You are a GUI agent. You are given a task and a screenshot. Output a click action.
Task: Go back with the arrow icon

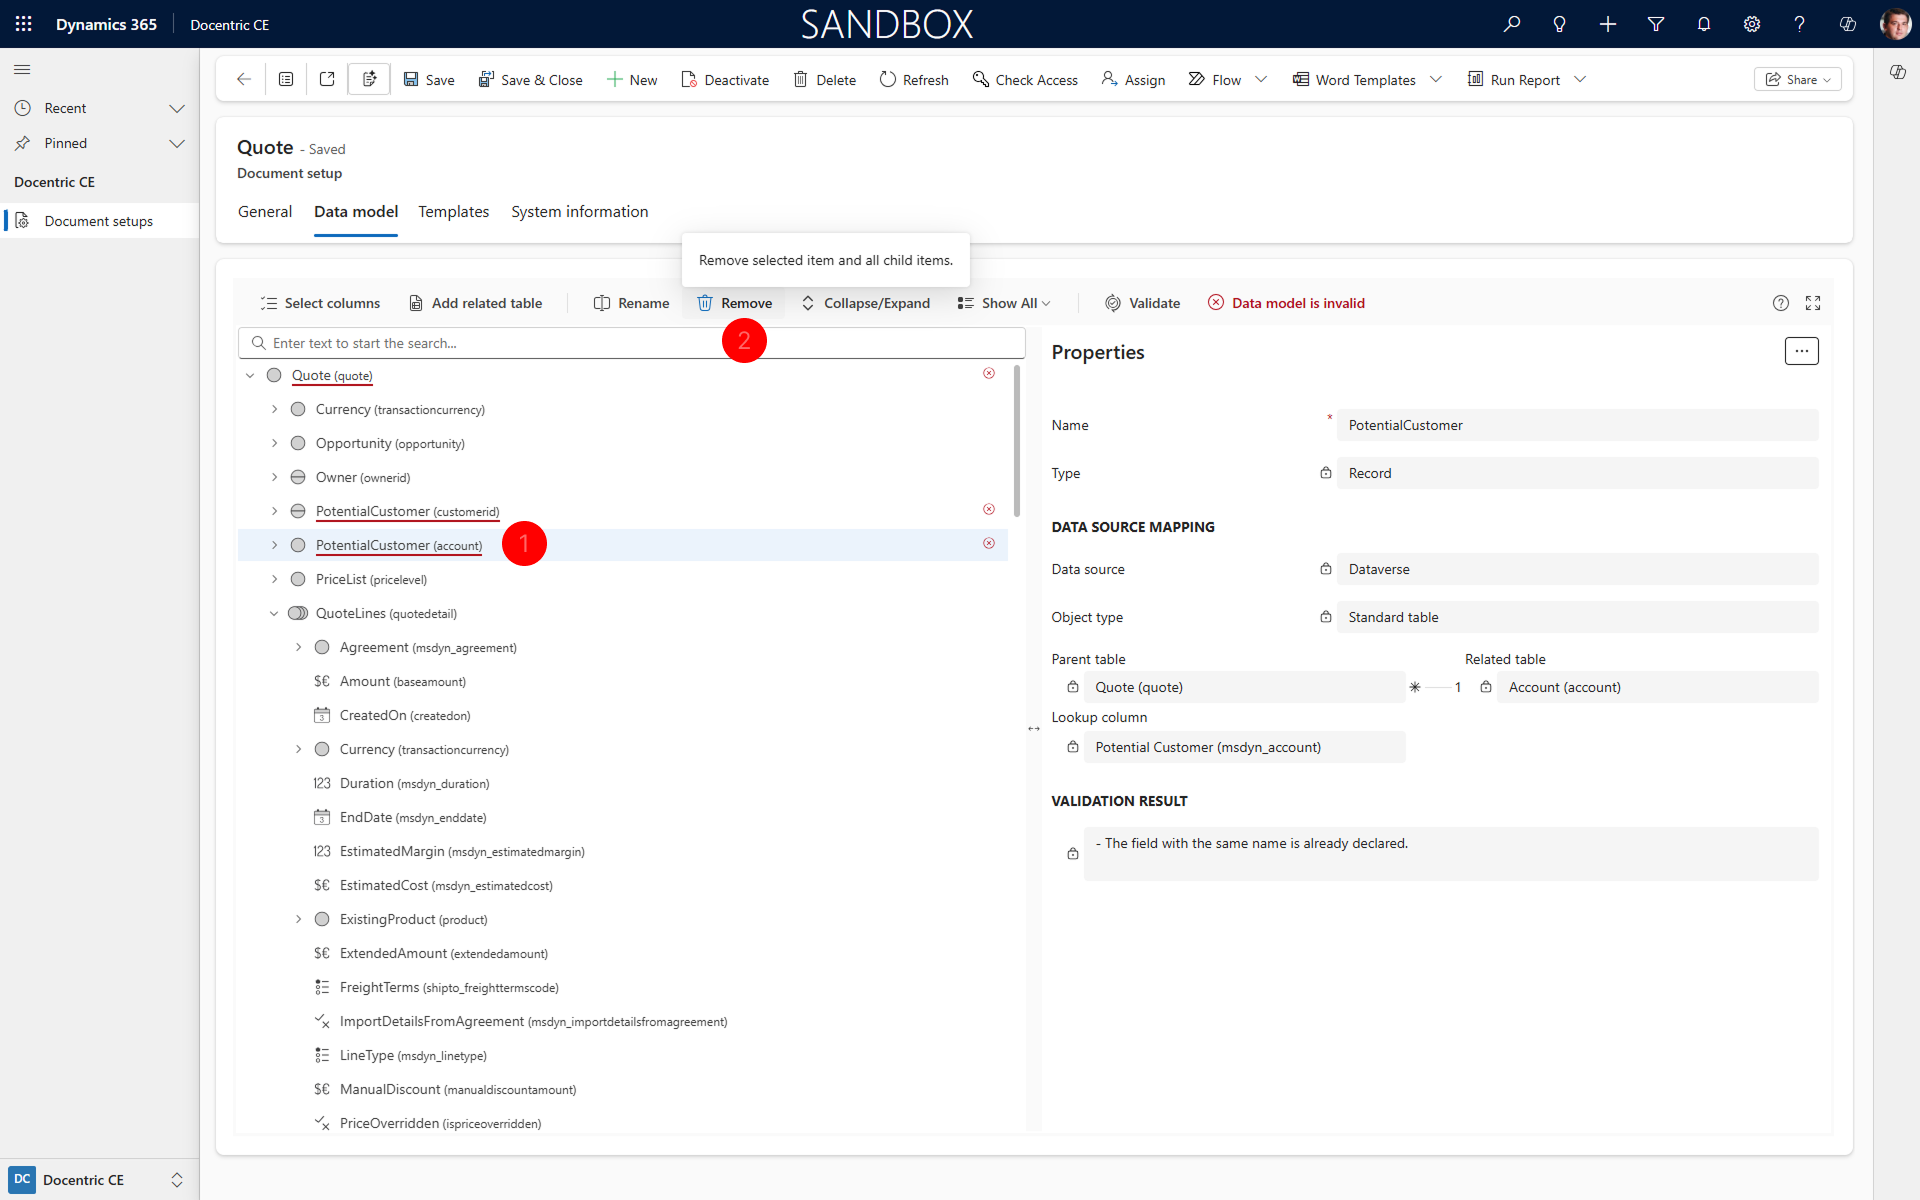pyautogui.click(x=243, y=79)
